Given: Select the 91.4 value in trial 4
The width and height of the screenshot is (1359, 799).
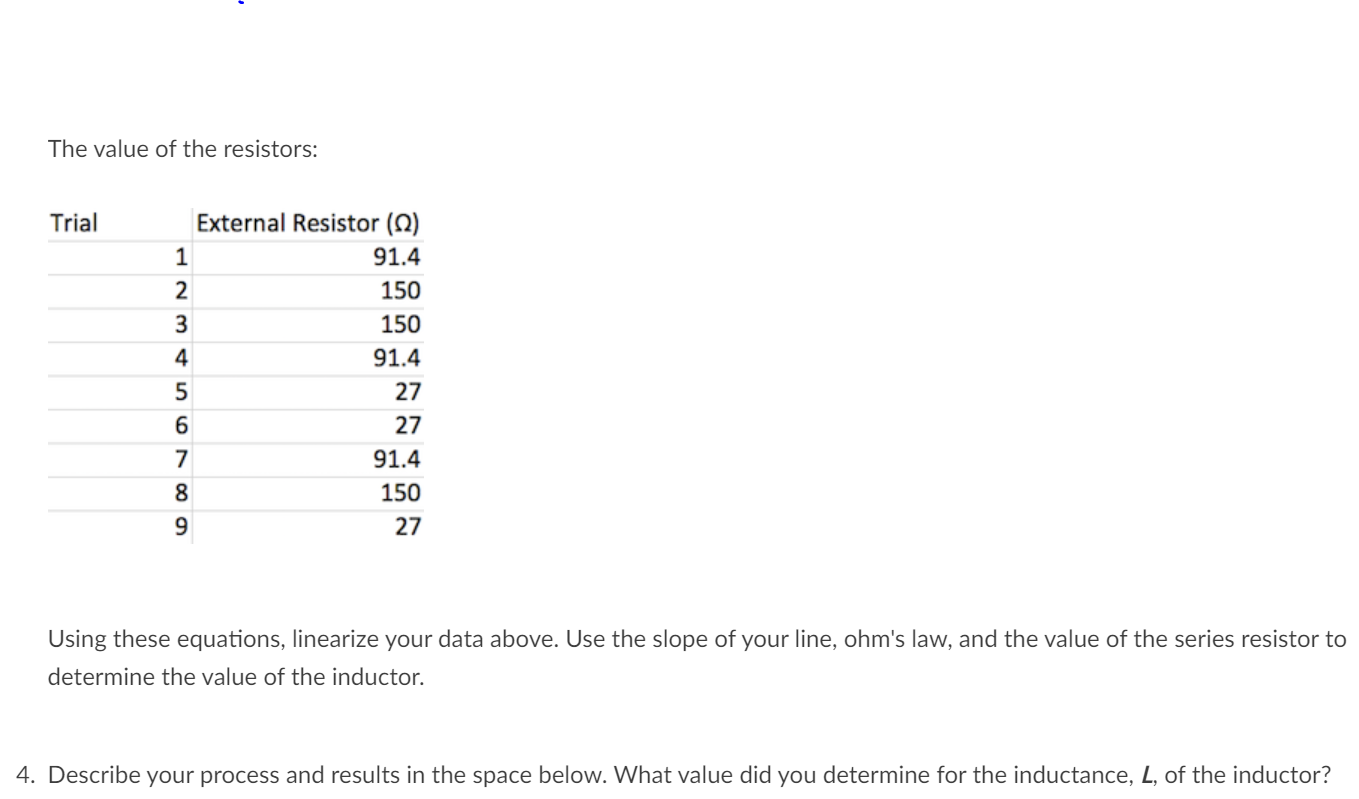Looking at the screenshot, I should [397, 358].
